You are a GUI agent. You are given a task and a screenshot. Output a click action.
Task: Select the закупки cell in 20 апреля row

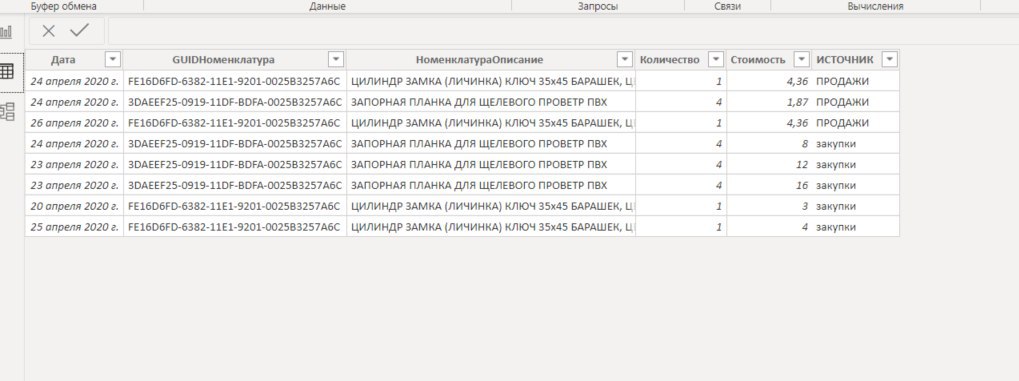[x=855, y=206]
